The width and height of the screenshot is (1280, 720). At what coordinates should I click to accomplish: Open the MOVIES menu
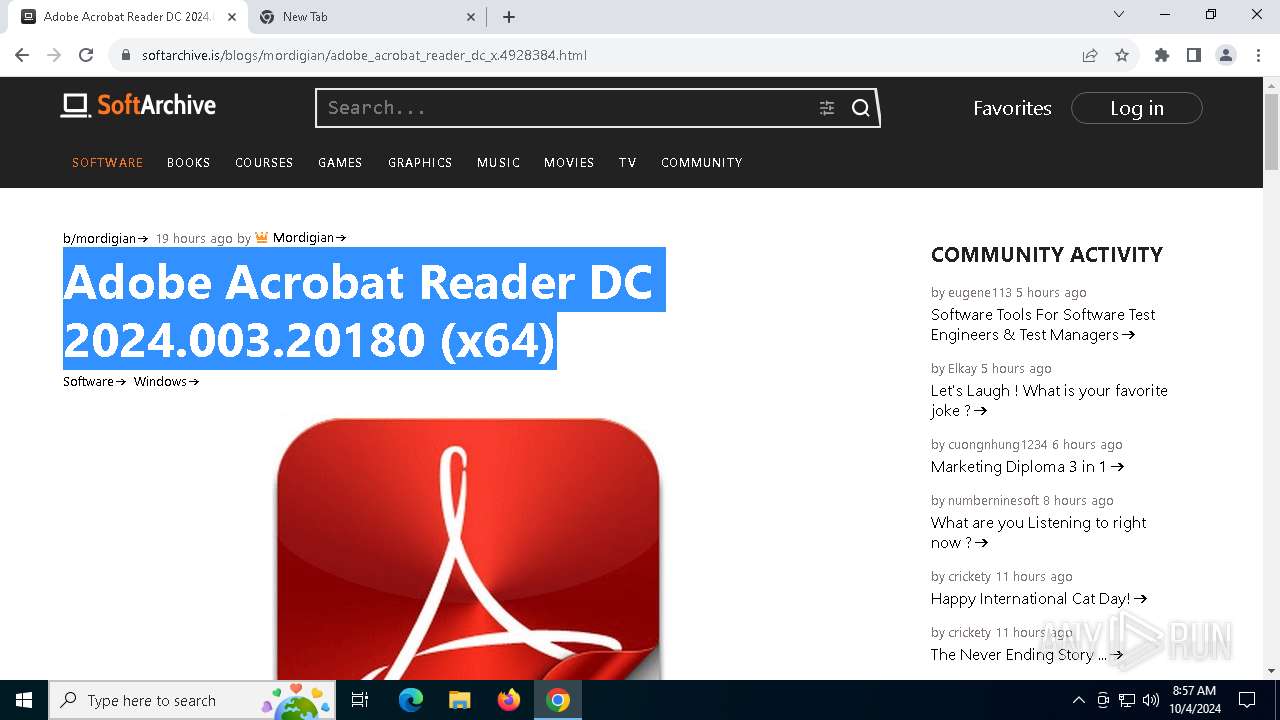coord(569,162)
